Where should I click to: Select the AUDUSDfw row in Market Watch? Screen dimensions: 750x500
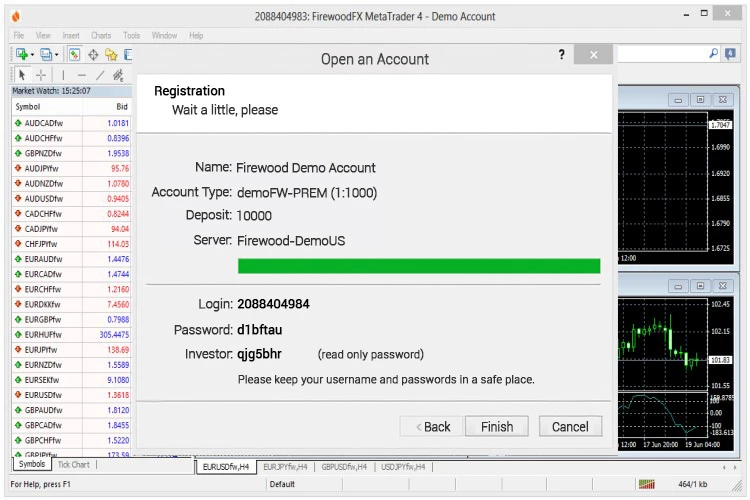(71, 199)
